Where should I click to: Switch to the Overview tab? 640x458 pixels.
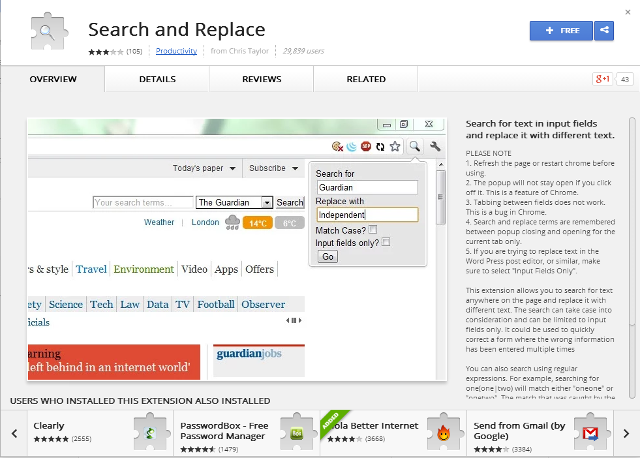coord(53,79)
